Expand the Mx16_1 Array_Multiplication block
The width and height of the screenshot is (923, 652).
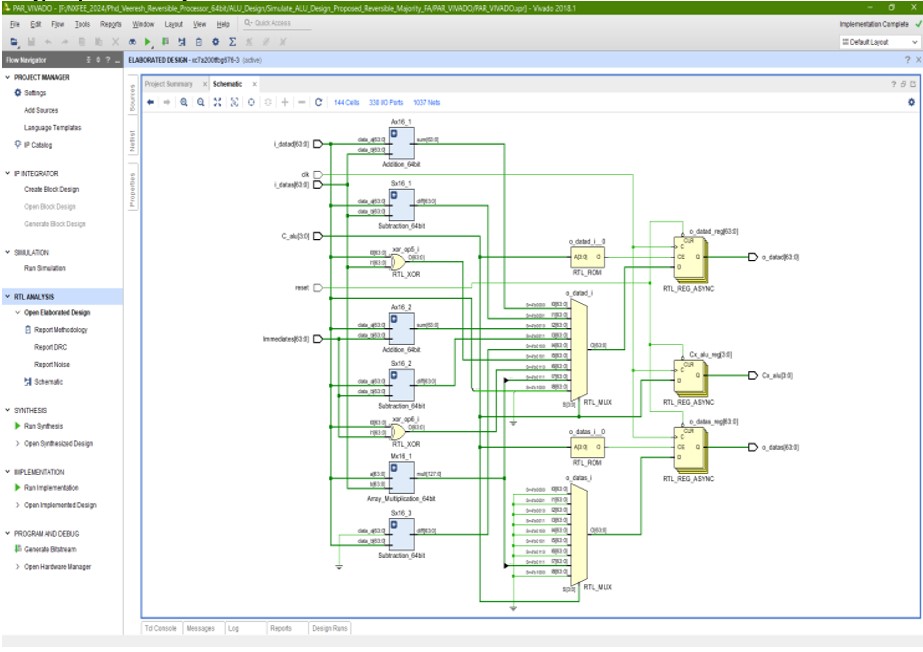[395, 467]
